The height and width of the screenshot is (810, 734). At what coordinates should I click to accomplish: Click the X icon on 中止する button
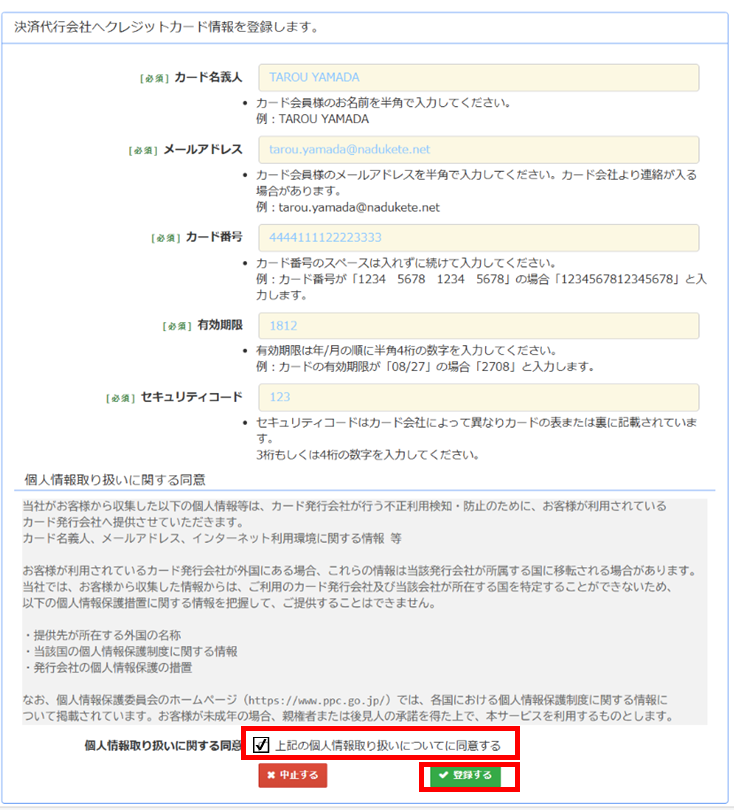pos(271,775)
